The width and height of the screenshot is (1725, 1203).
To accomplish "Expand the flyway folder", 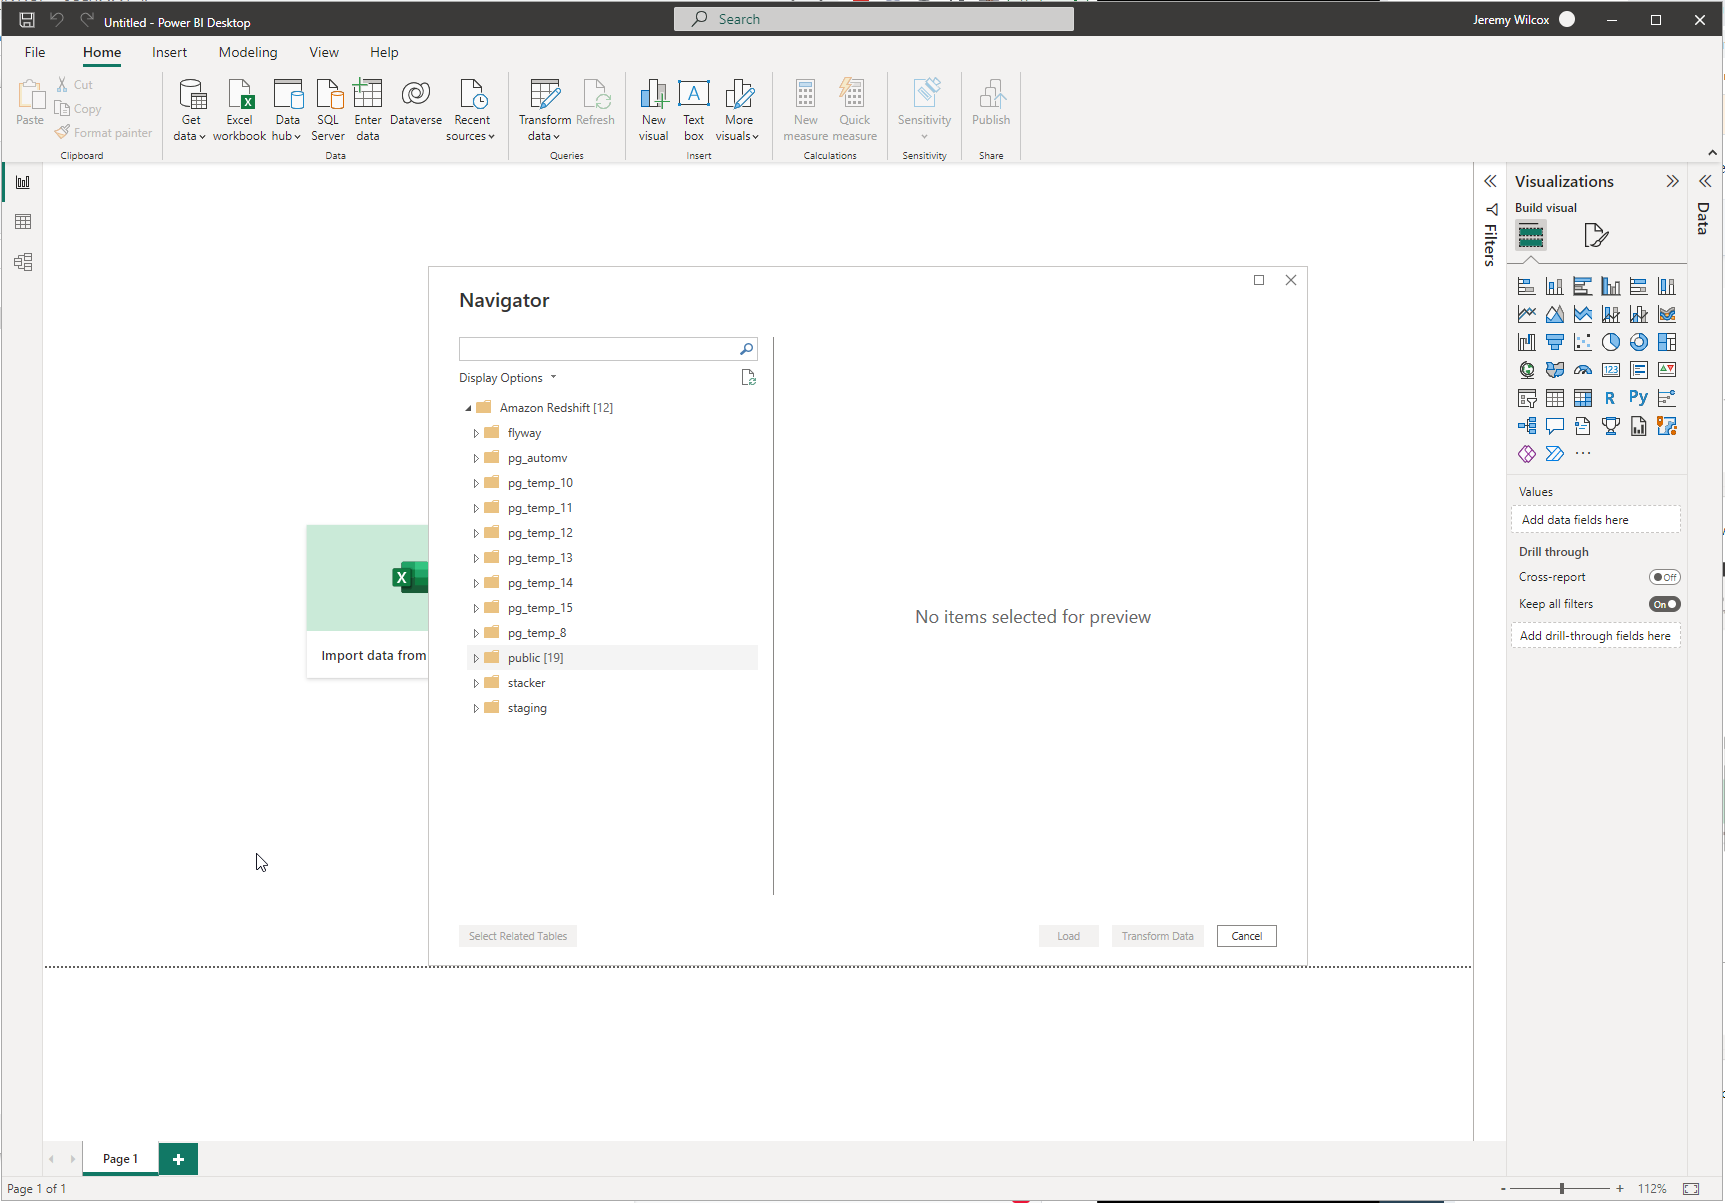I will [476, 433].
